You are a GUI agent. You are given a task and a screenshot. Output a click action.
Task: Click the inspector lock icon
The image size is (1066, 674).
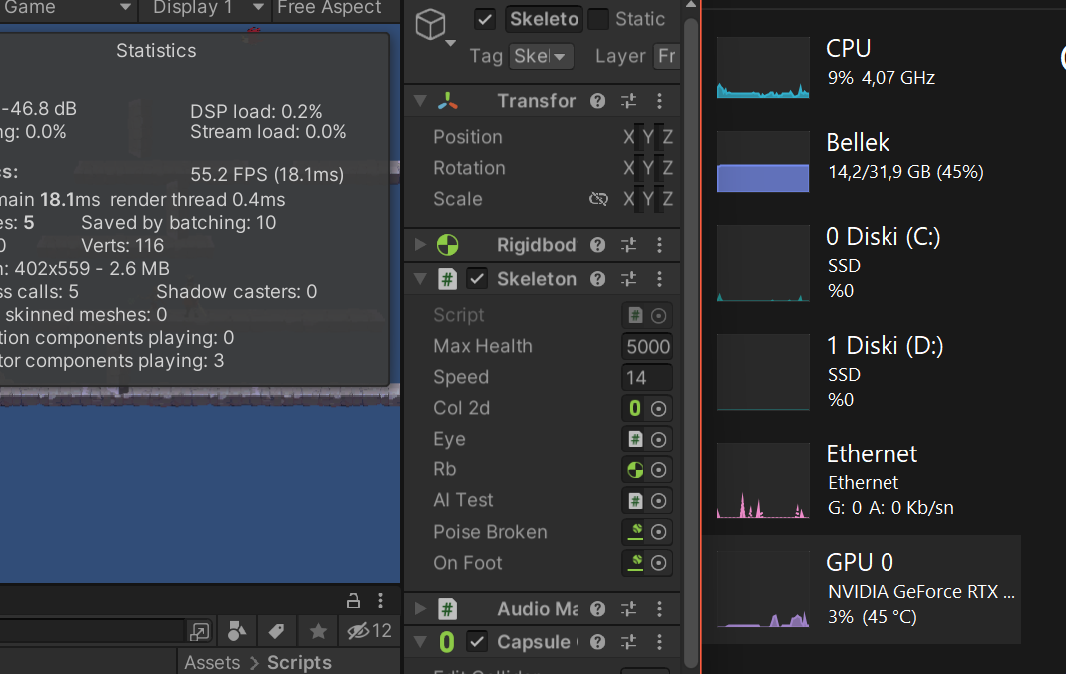[x=353, y=600]
